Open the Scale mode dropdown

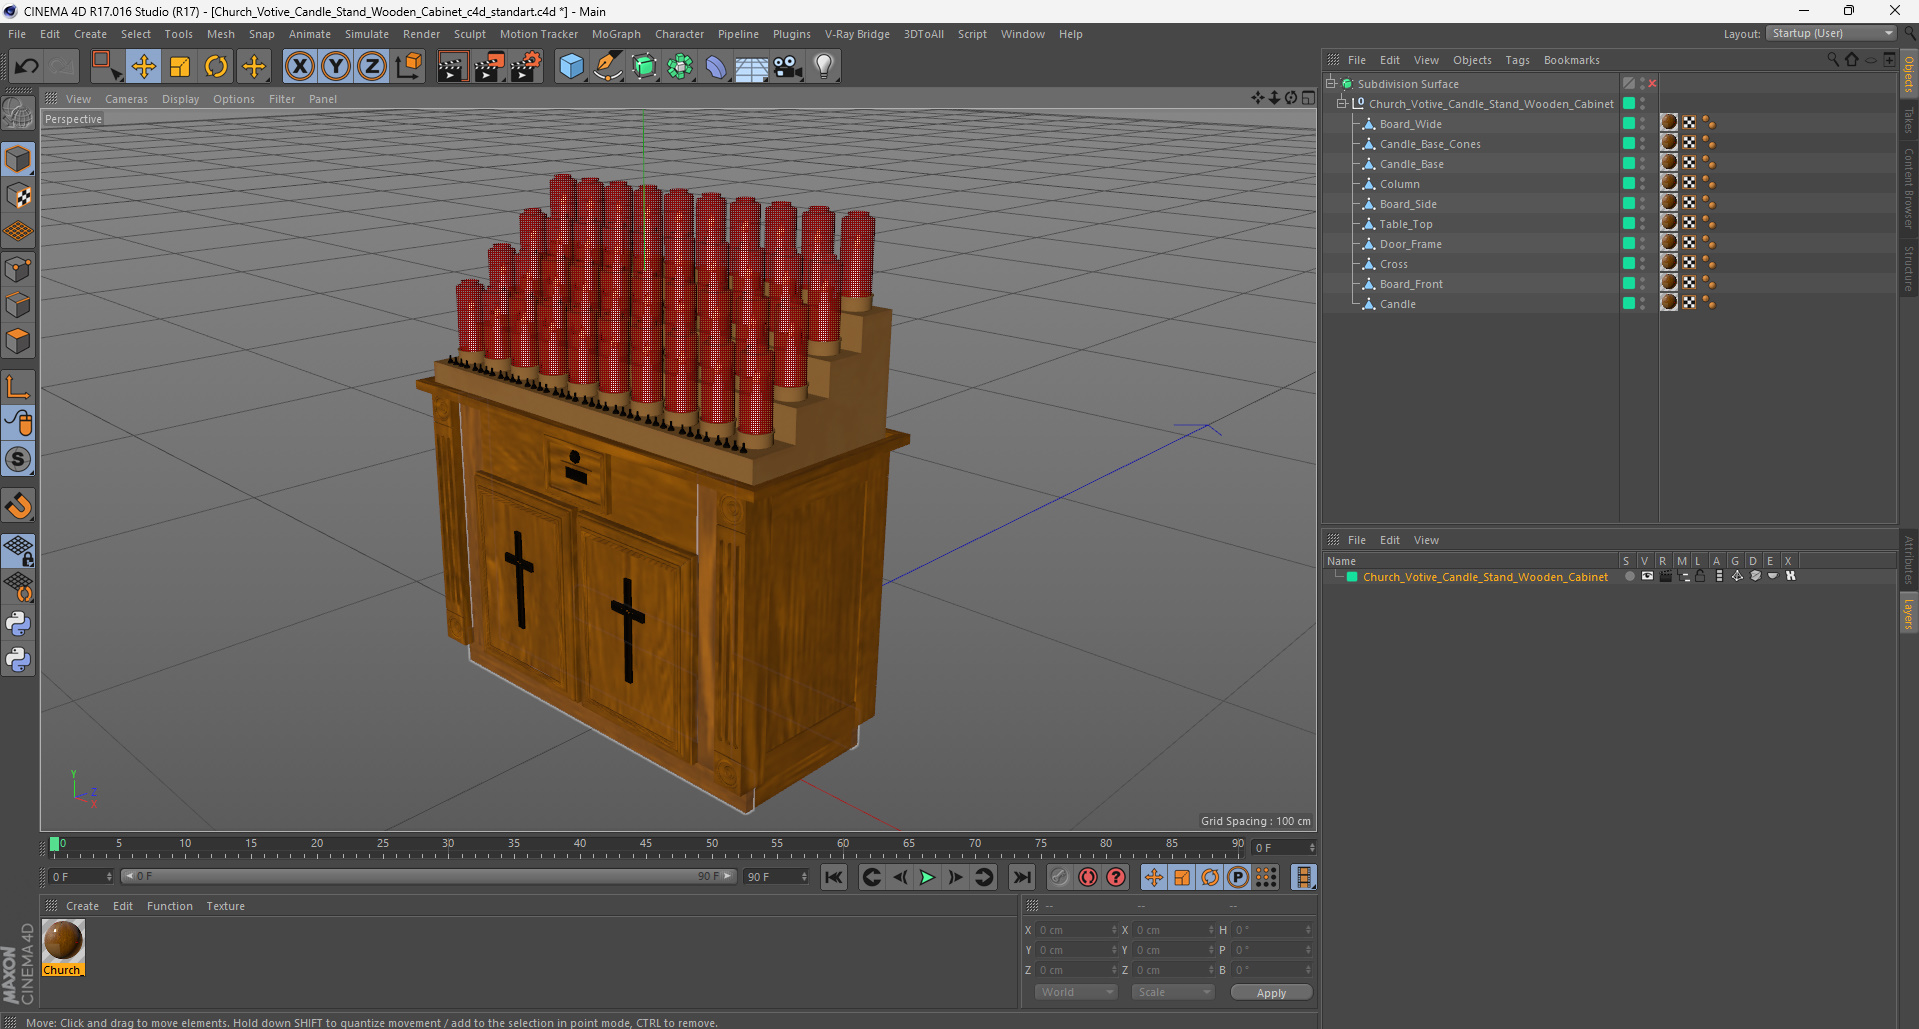point(1173,992)
